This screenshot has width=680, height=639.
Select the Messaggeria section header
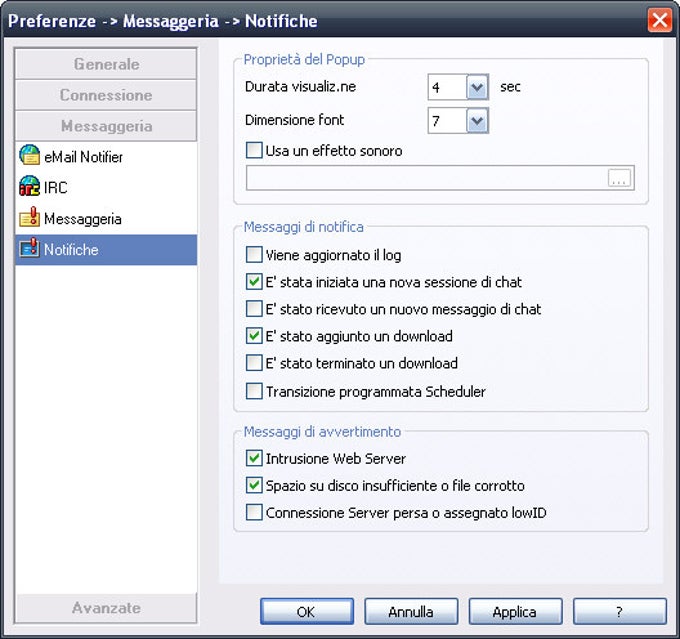click(x=106, y=126)
